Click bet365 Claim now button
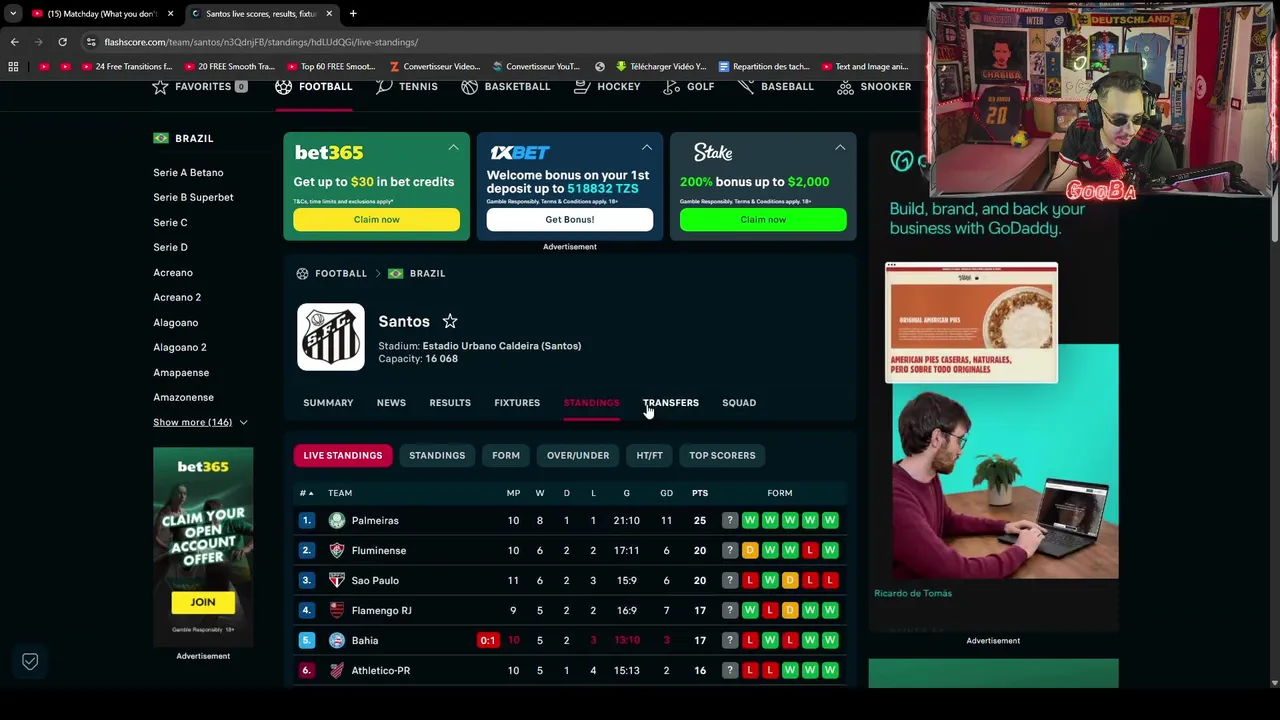 click(x=376, y=220)
